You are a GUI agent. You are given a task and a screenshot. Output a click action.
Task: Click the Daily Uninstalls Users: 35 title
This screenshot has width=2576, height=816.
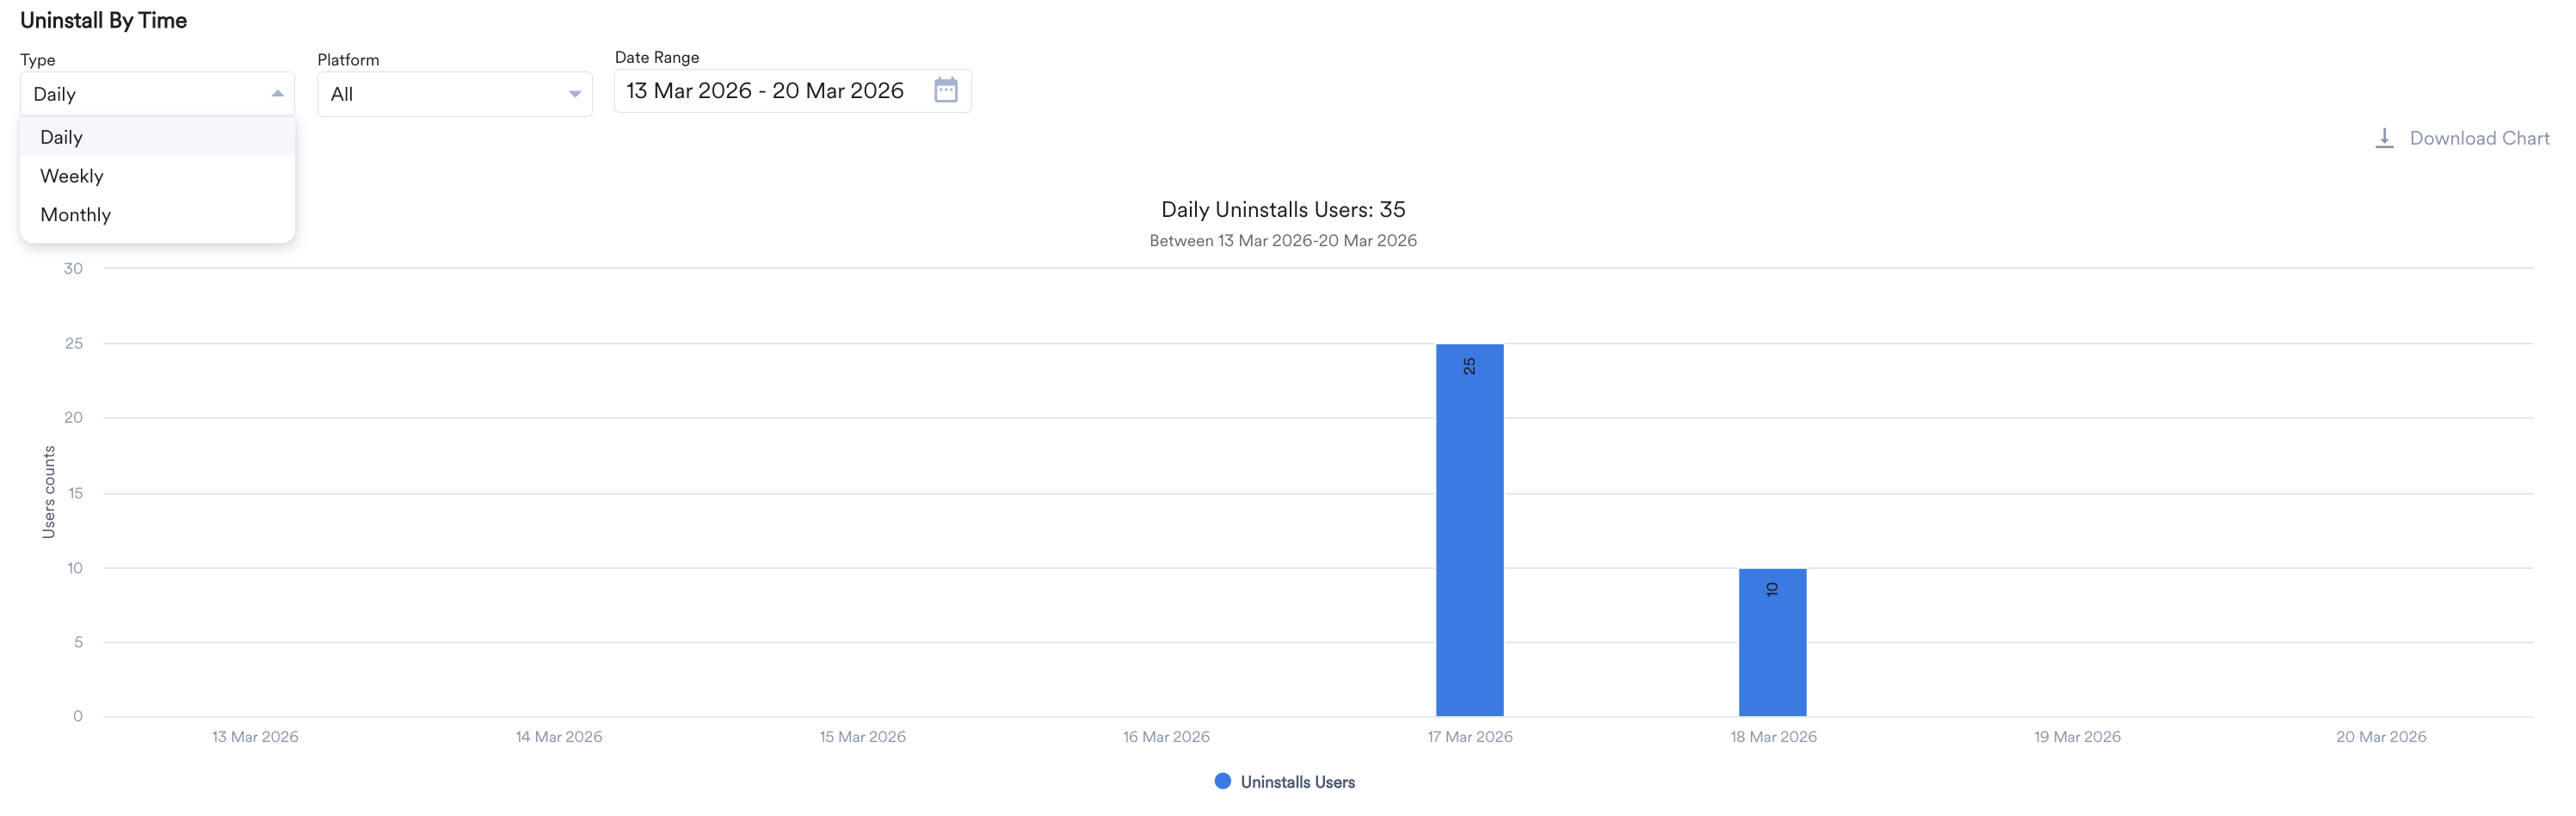click(x=1283, y=209)
